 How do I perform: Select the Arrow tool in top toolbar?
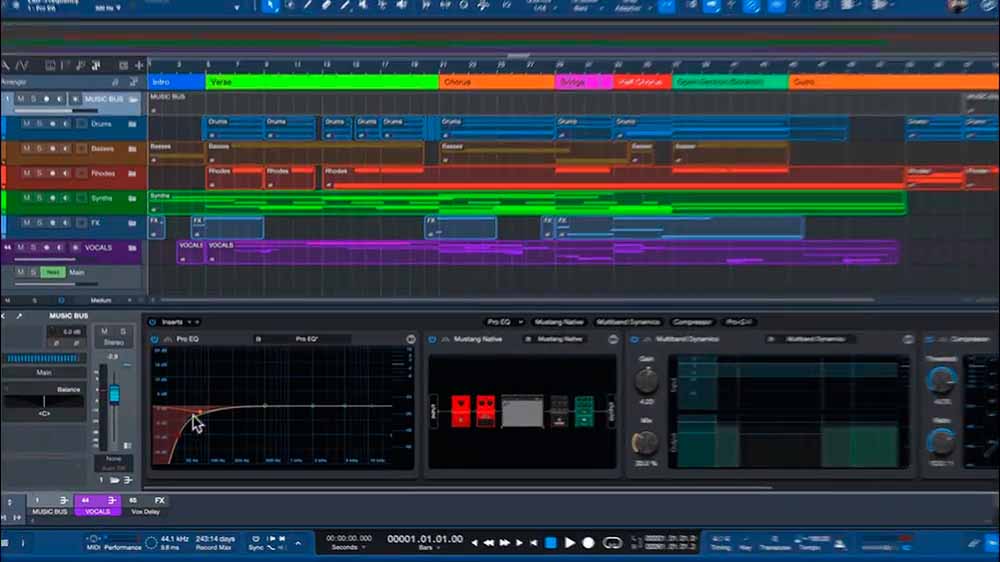pos(270,6)
